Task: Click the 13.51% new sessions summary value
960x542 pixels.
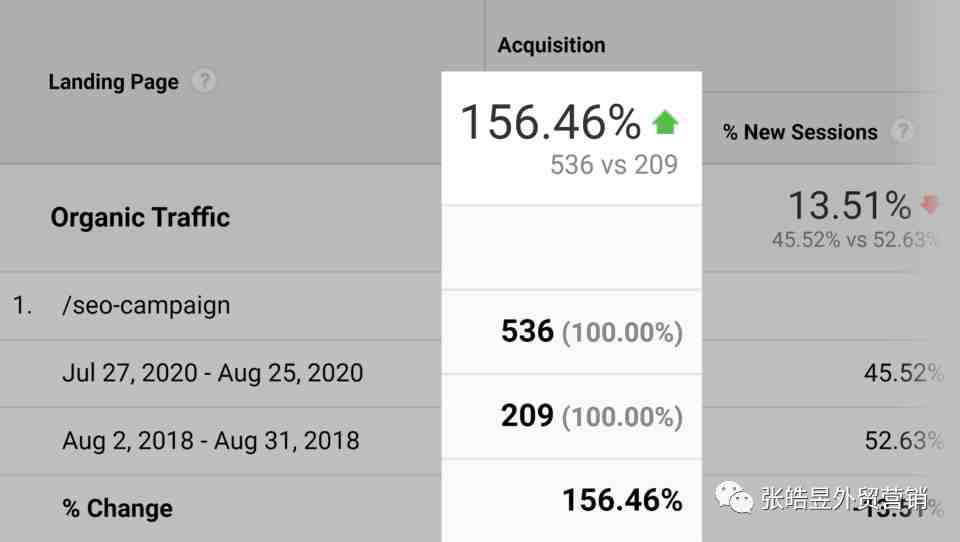Action: 849,206
